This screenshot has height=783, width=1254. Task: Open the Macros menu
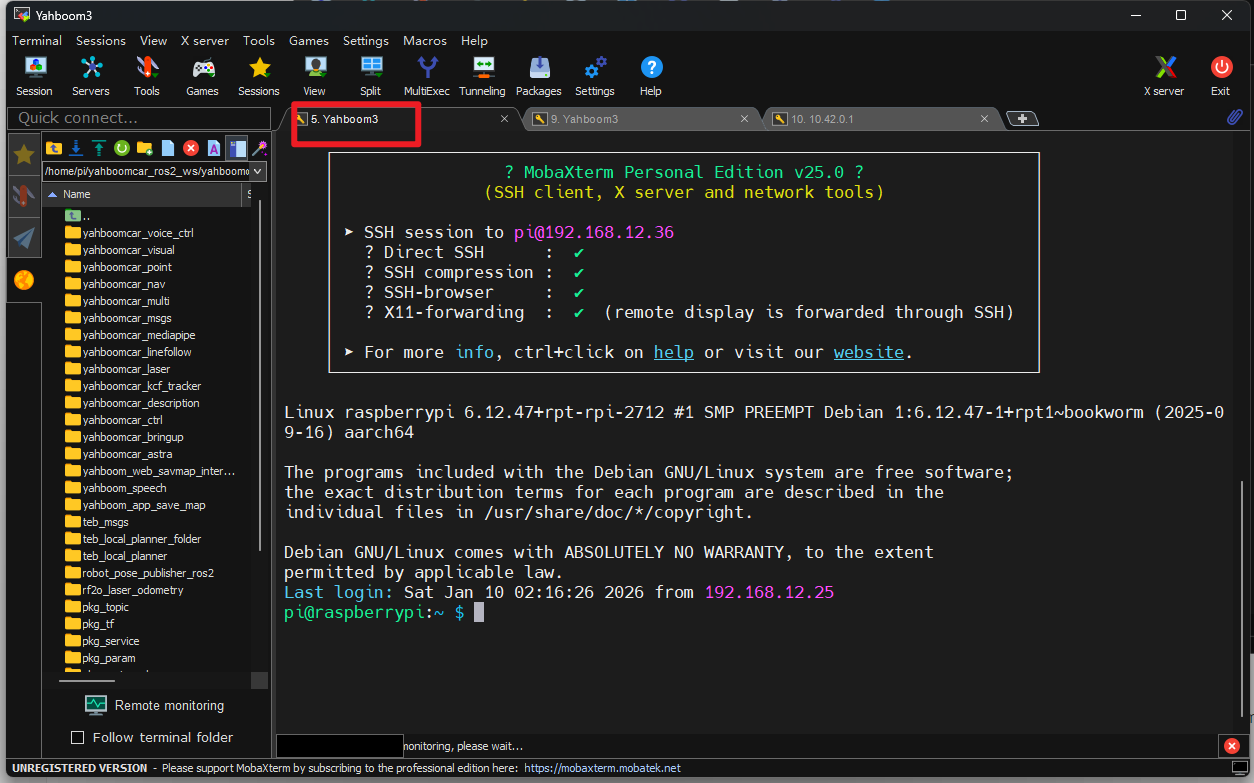click(x=424, y=41)
